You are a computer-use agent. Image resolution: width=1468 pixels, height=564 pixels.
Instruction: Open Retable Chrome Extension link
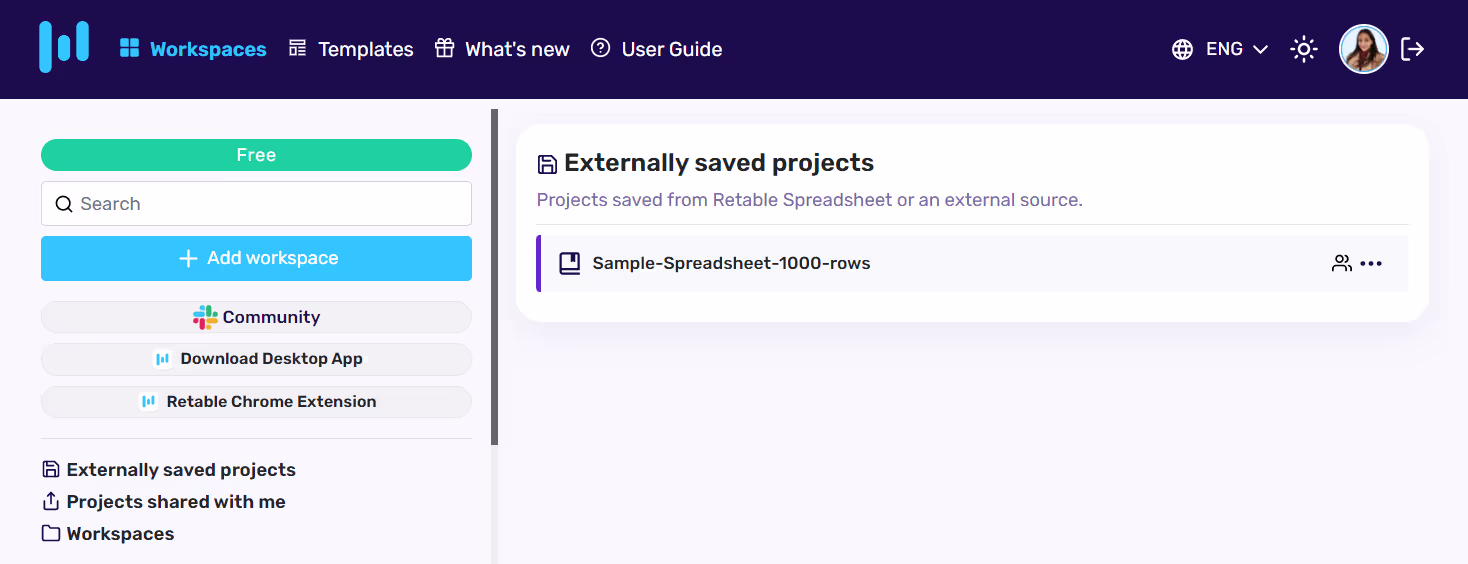tap(256, 402)
